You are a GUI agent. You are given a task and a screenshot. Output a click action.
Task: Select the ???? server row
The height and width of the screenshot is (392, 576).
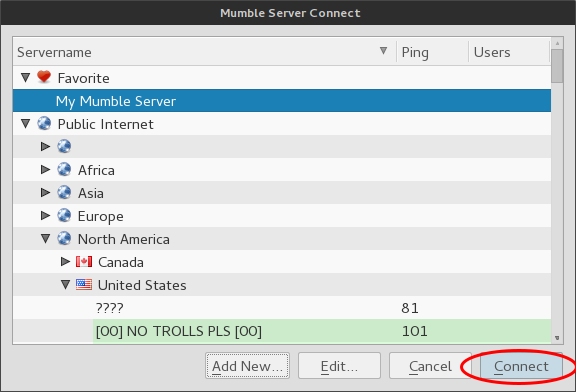[282, 308]
